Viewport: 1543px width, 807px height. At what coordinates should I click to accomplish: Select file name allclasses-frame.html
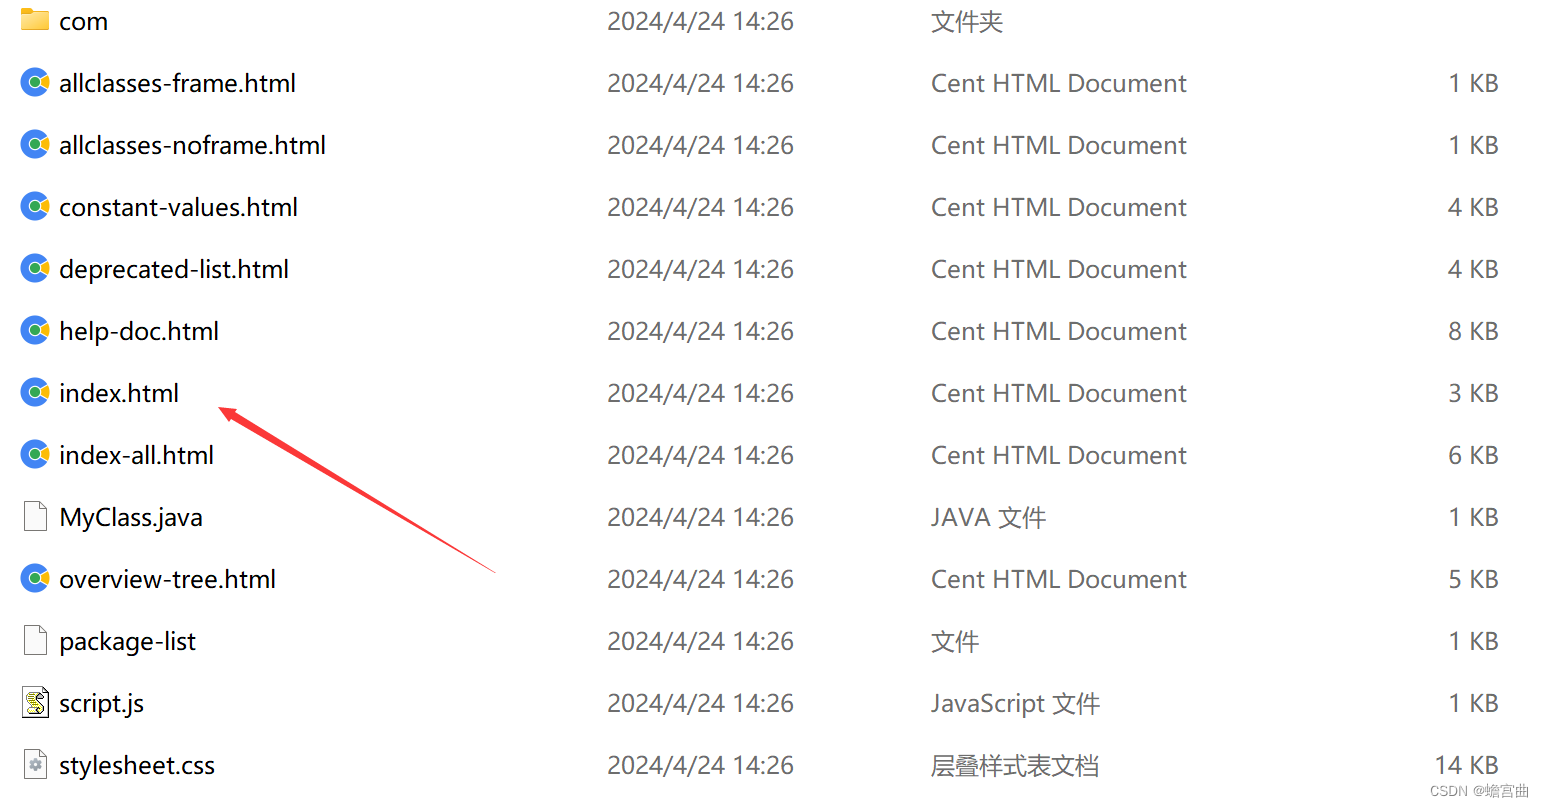pyautogui.click(x=177, y=83)
